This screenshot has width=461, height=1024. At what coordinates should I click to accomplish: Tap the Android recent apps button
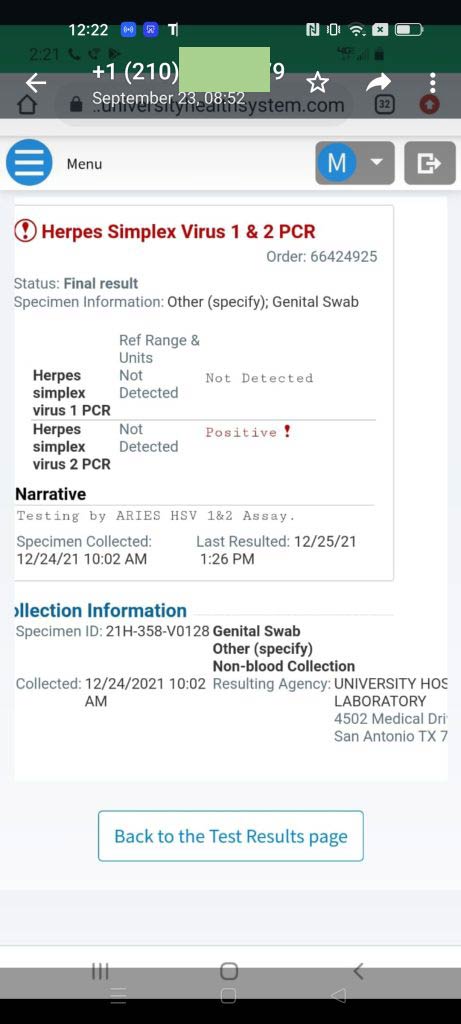pyautogui.click(x=100, y=971)
